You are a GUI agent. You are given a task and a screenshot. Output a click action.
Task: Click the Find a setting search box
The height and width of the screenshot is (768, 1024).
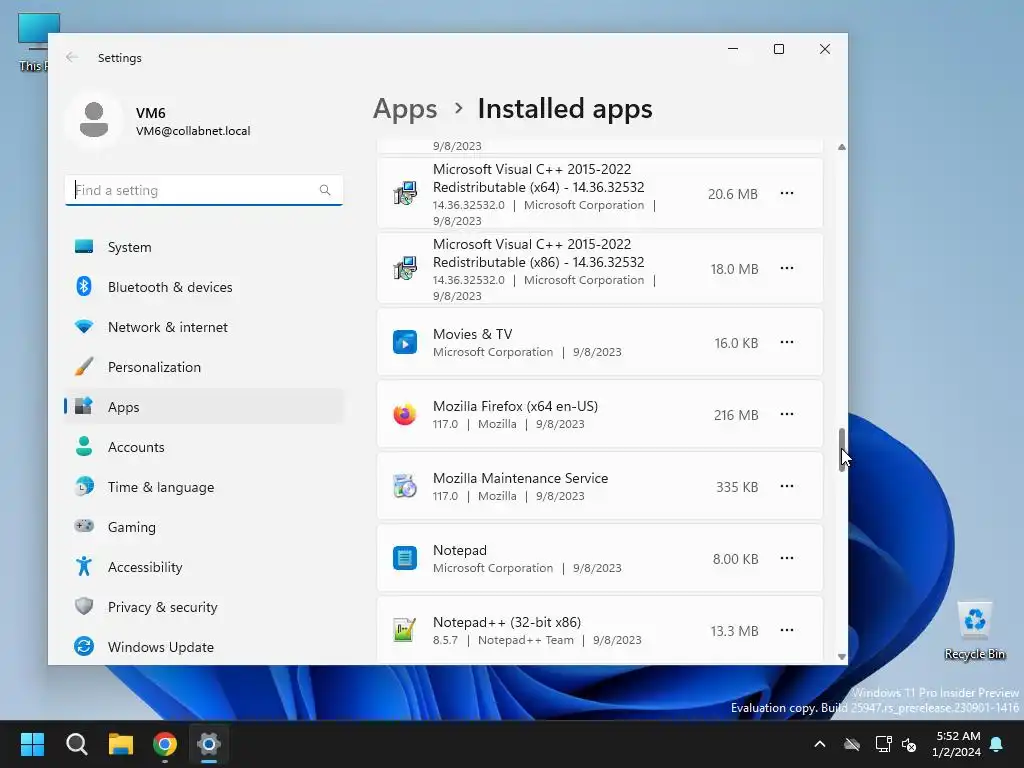pyautogui.click(x=203, y=190)
